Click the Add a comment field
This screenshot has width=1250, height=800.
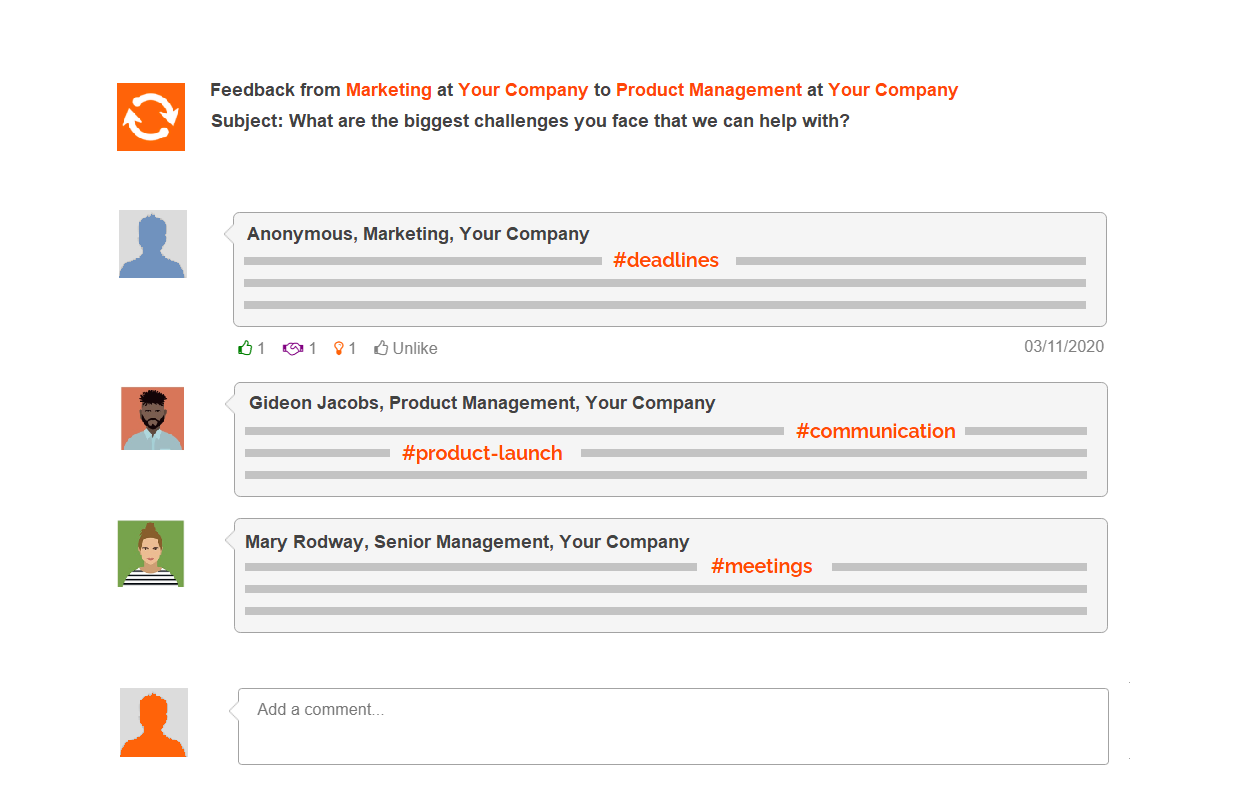click(x=673, y=726)
